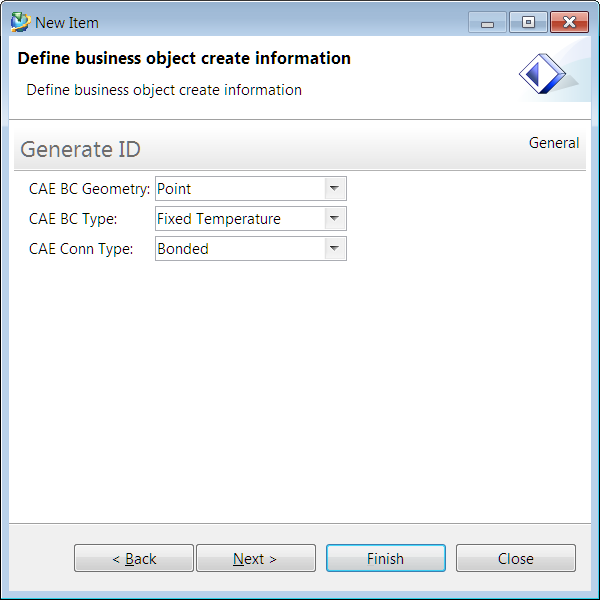The image size is (600, 600).
Task: Go to the previous step with Back
Action: point(134,559)
